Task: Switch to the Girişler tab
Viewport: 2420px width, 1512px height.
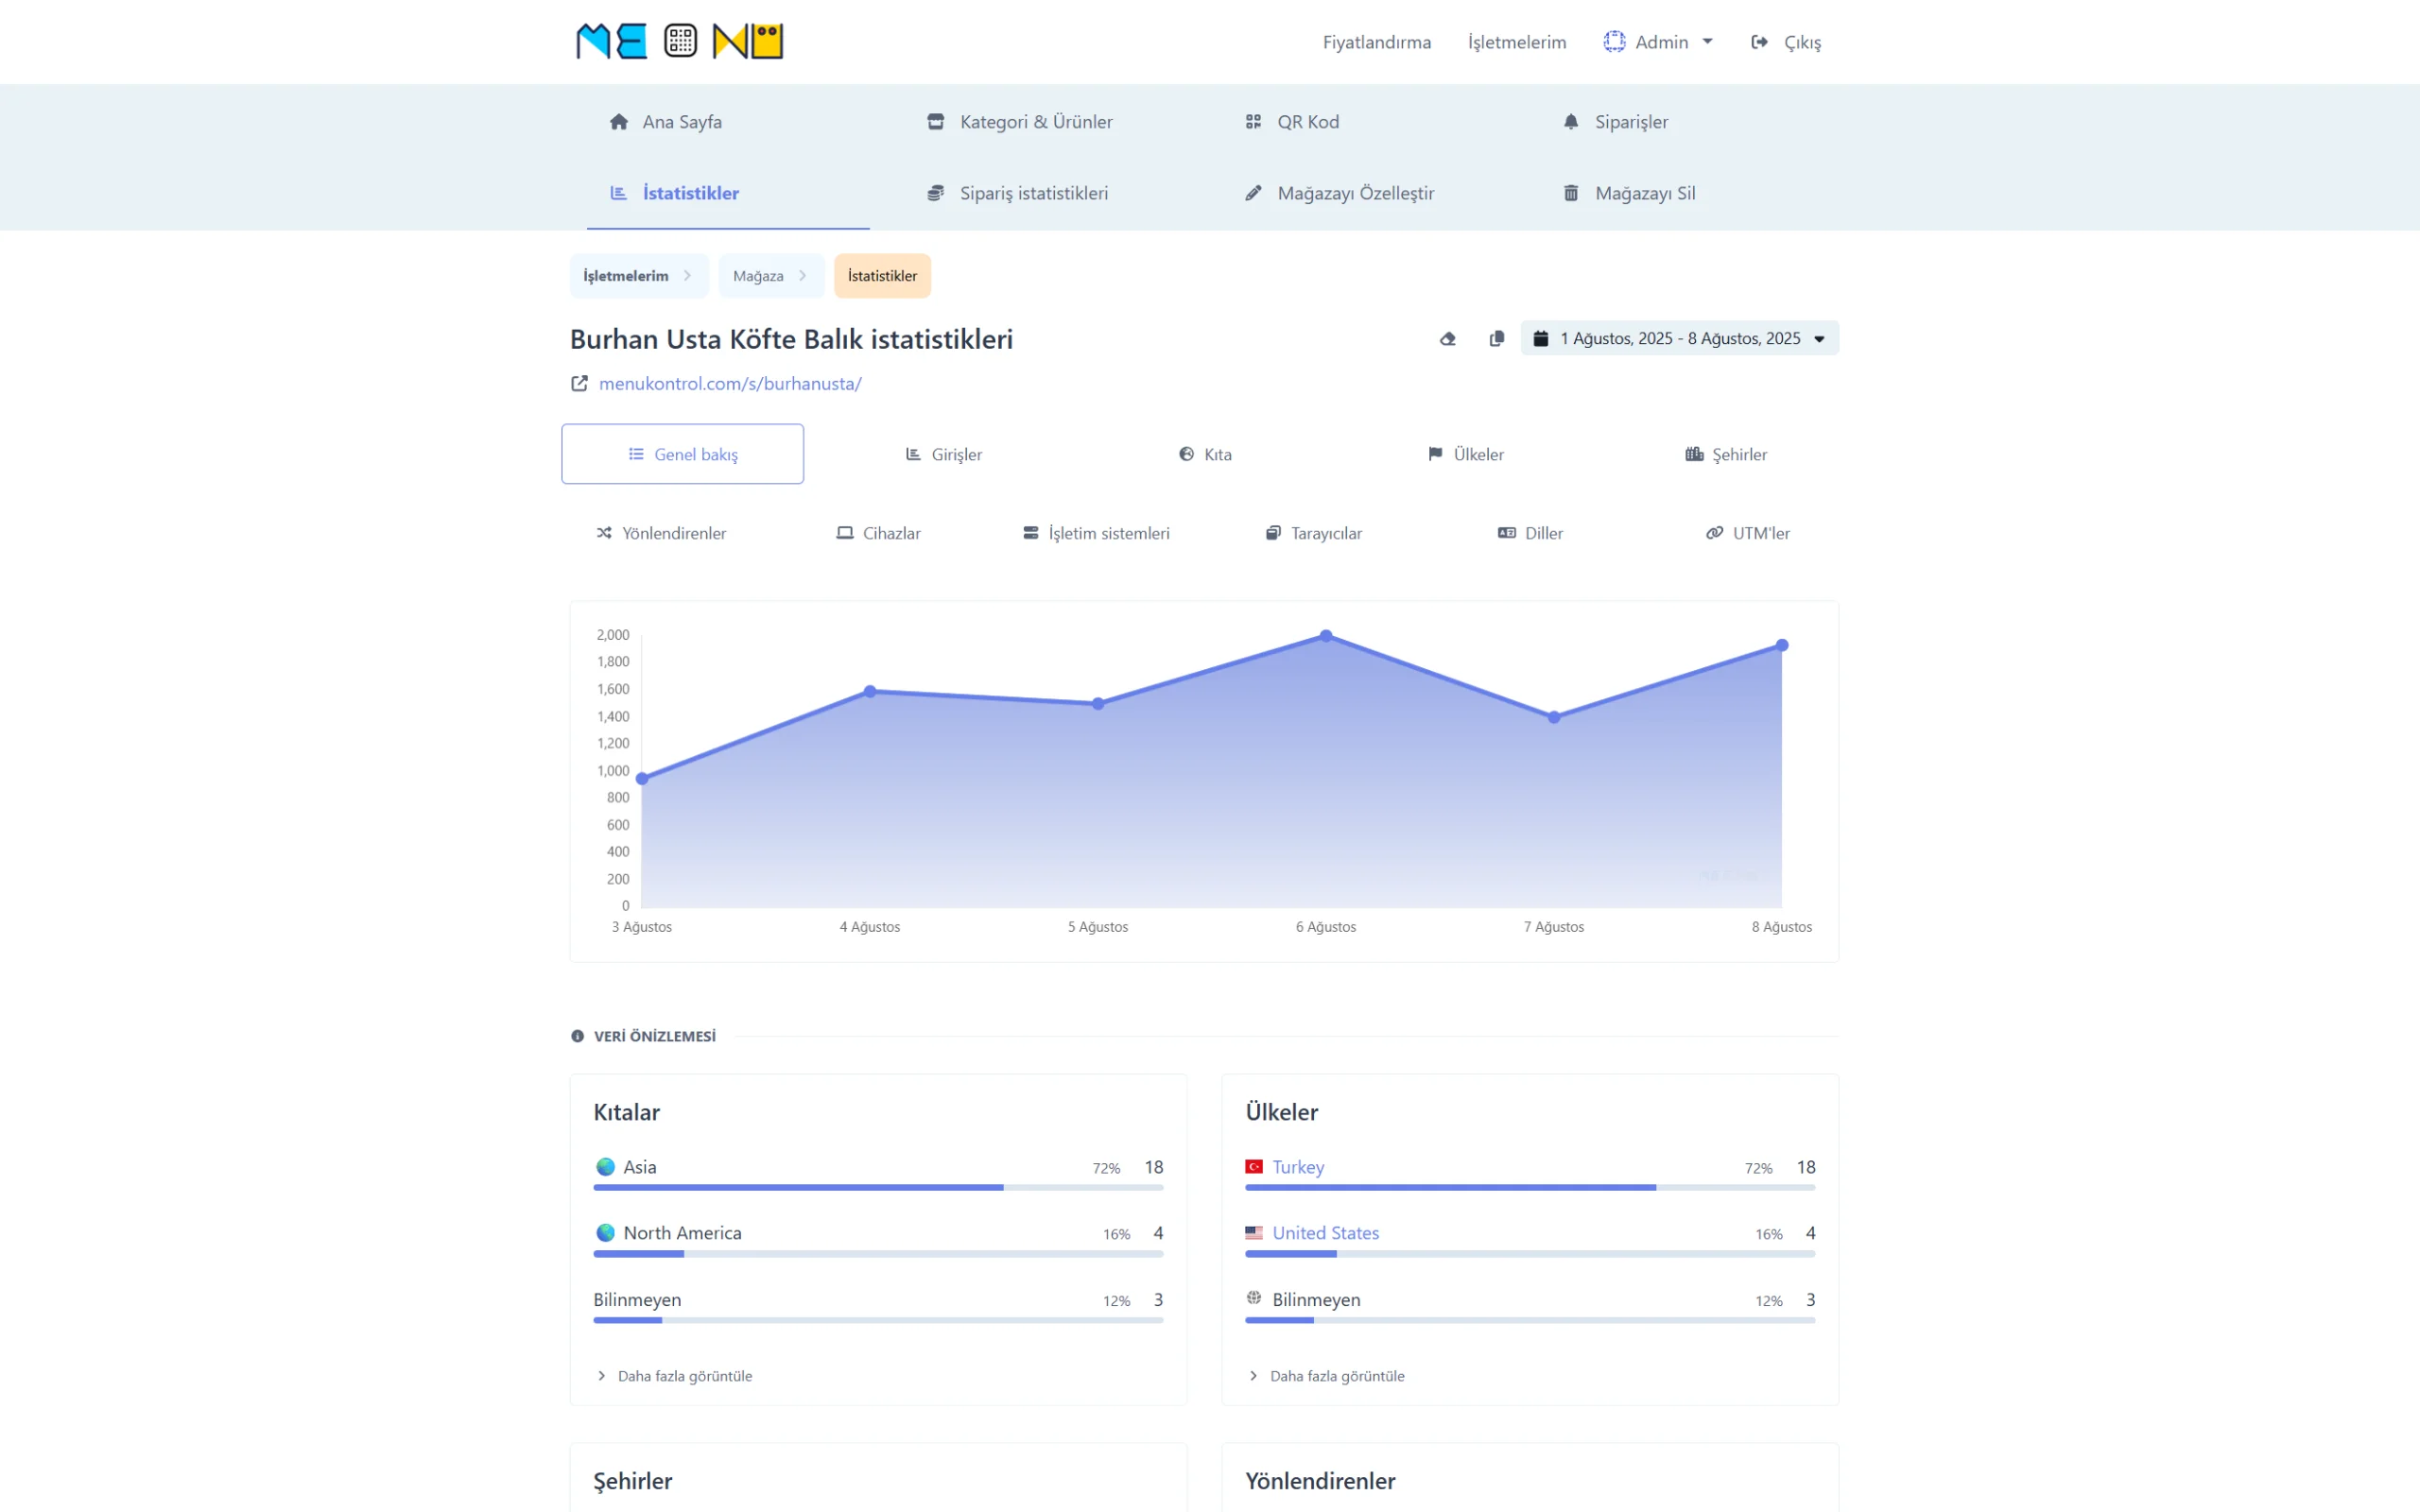Action: tap(944, 455)
